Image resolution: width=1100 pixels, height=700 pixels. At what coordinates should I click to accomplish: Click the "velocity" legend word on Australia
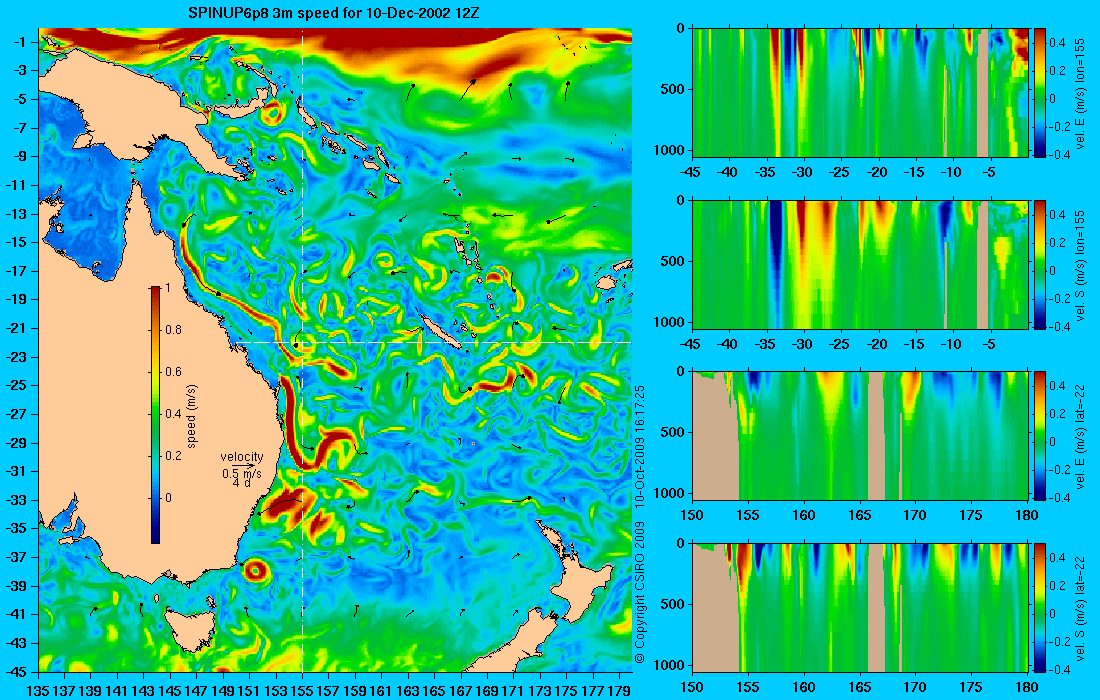[x=241, y=457]
